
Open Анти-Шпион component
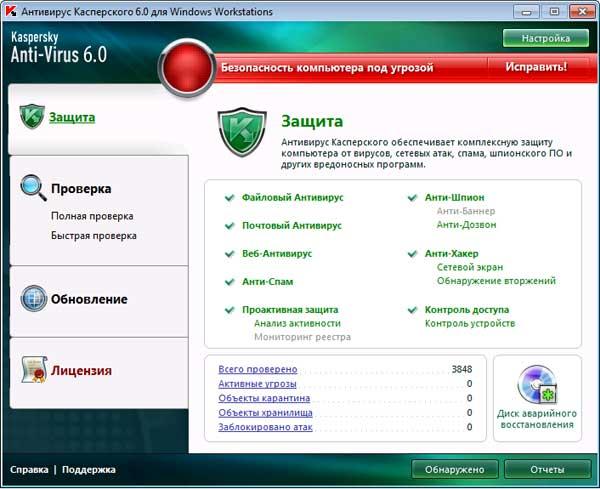point(455,198)
